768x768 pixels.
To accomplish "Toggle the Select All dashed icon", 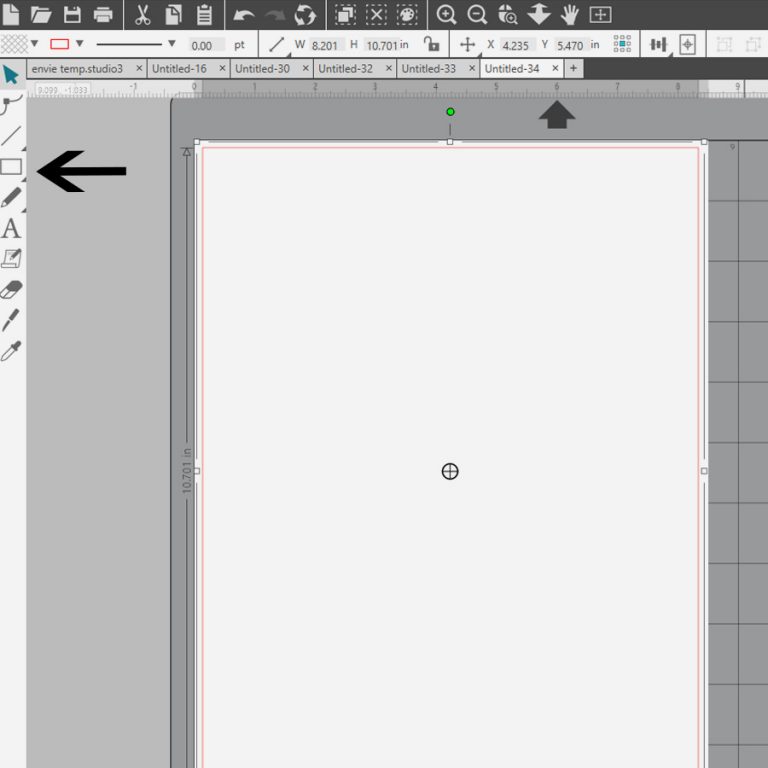I will click(x=345, y=15).
